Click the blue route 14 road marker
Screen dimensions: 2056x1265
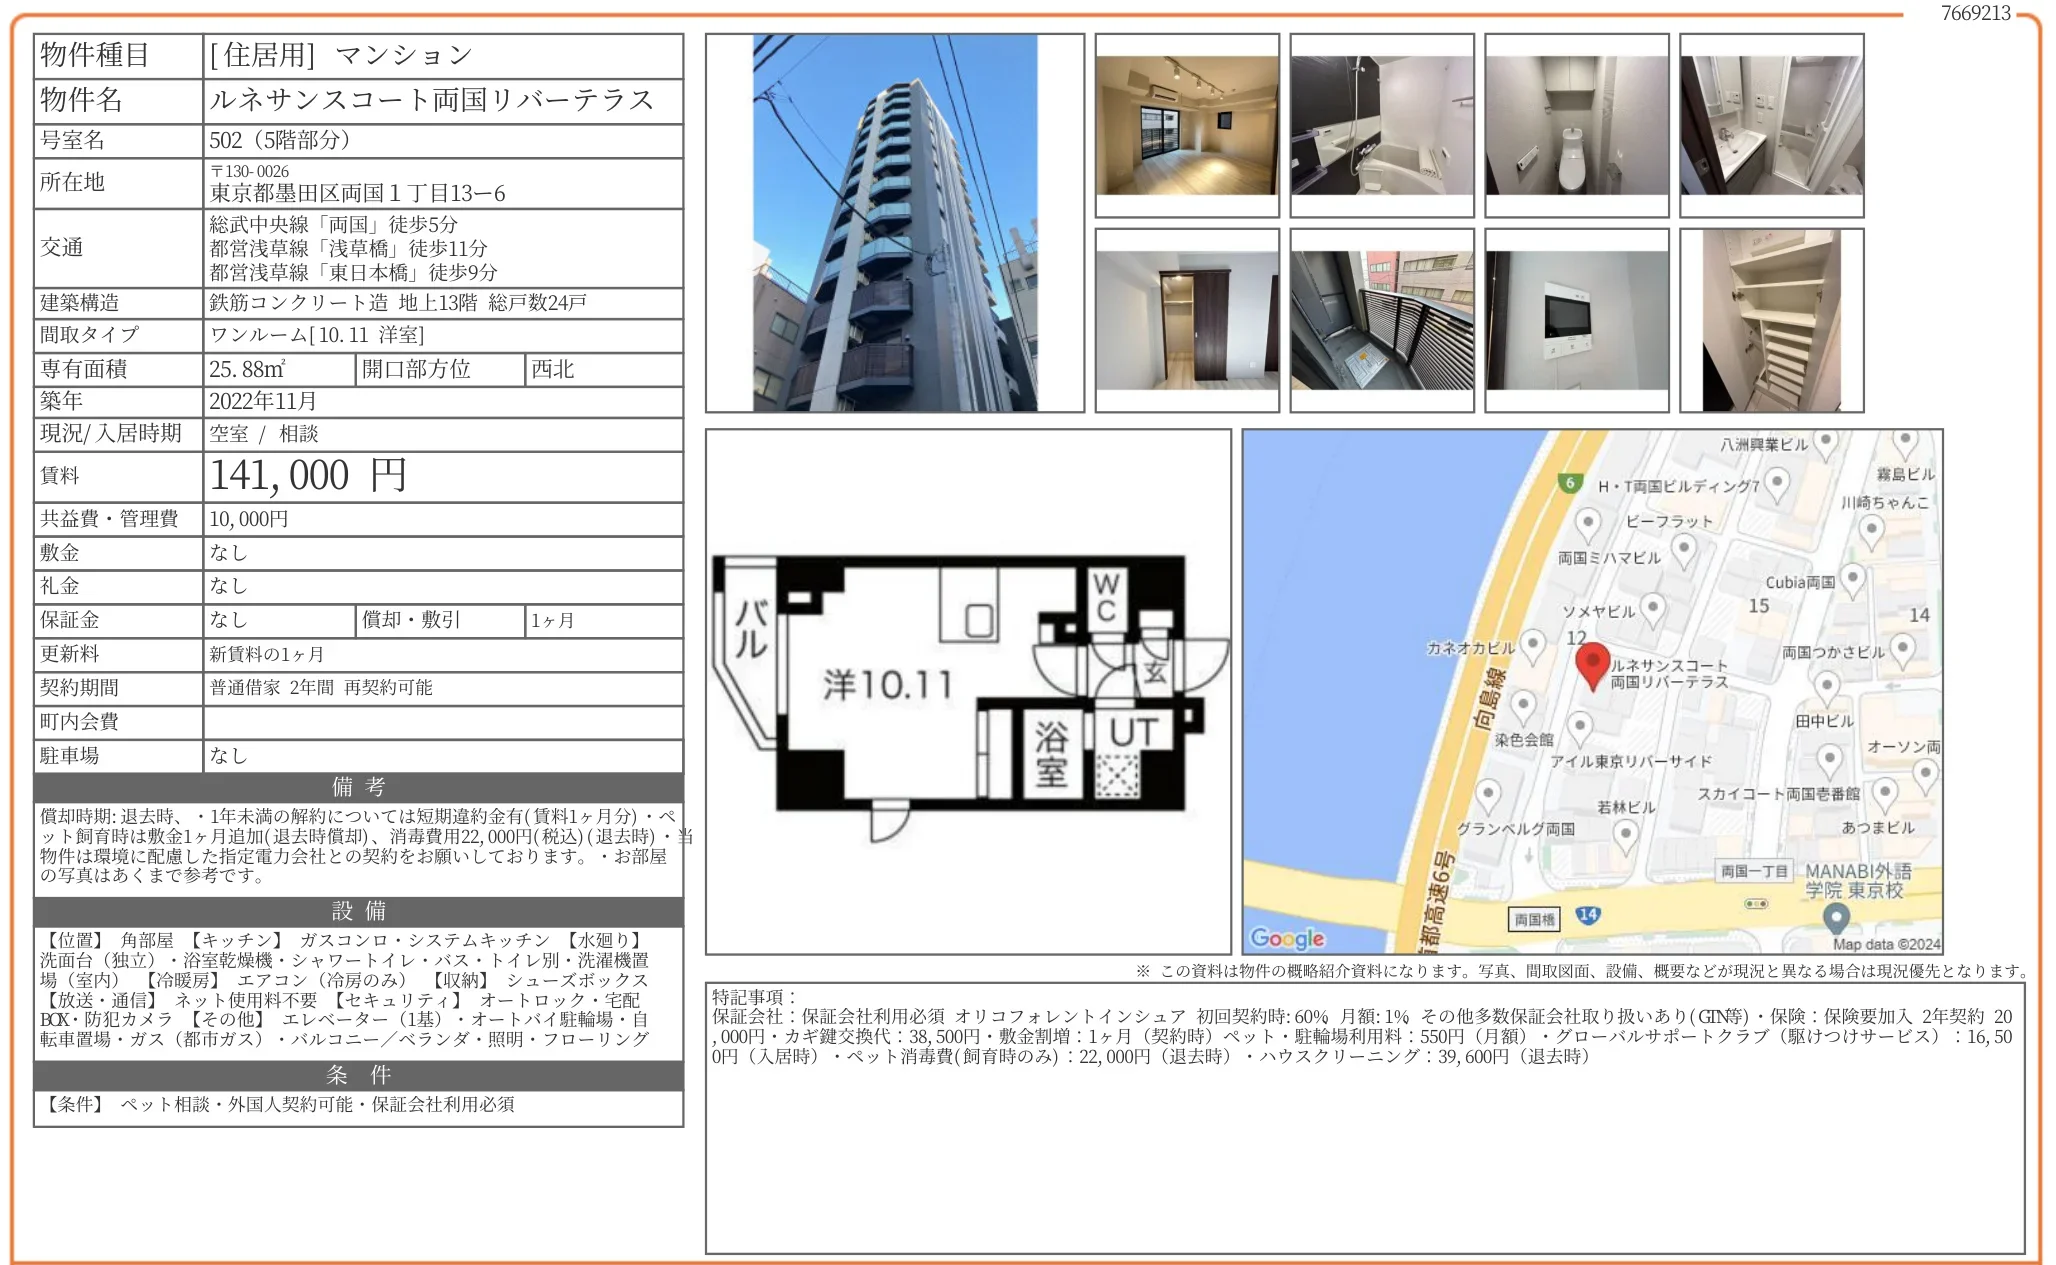point(1588,914)
